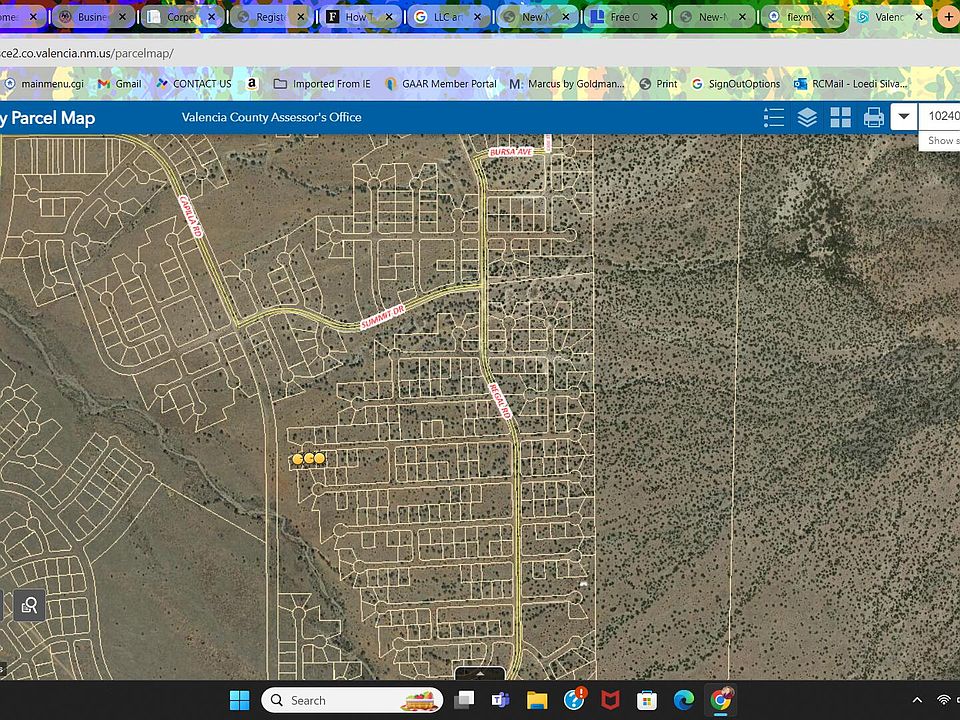960x720 pixels.
Task: Switch to the flexmls browser tab
Action: 797,16
